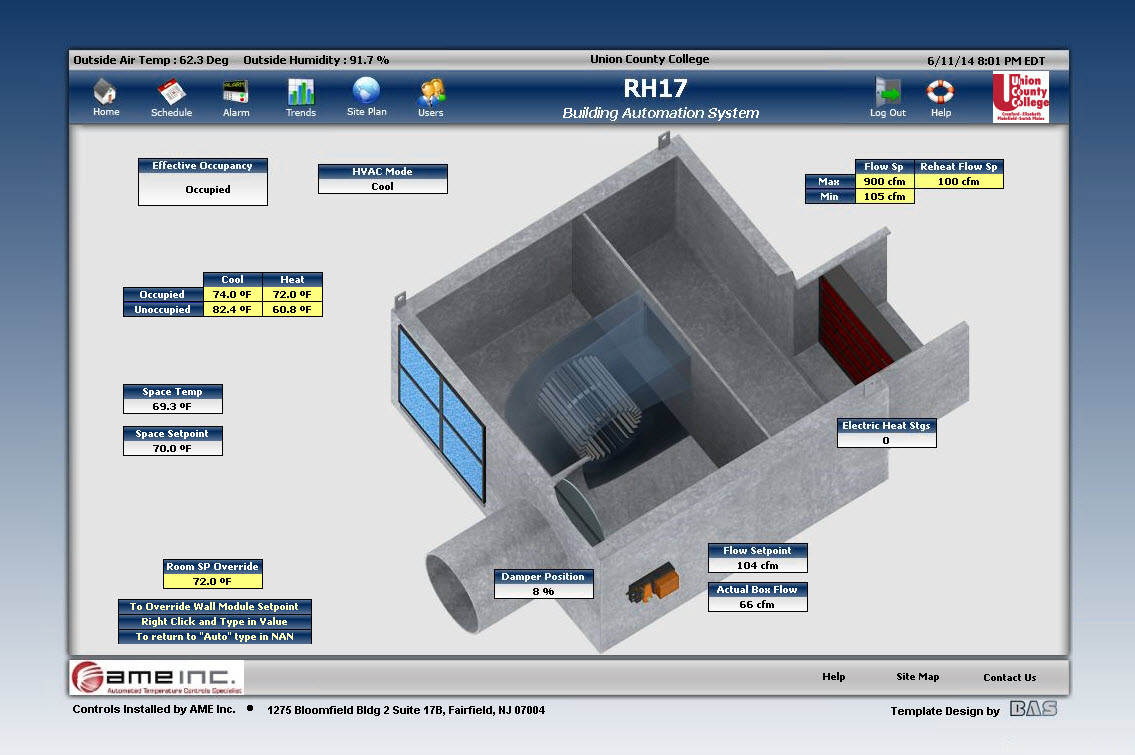The width and height of the screenshot is (1135, 755).
Task: Click the Log Out door icon
Action: (x=887, y=93)
